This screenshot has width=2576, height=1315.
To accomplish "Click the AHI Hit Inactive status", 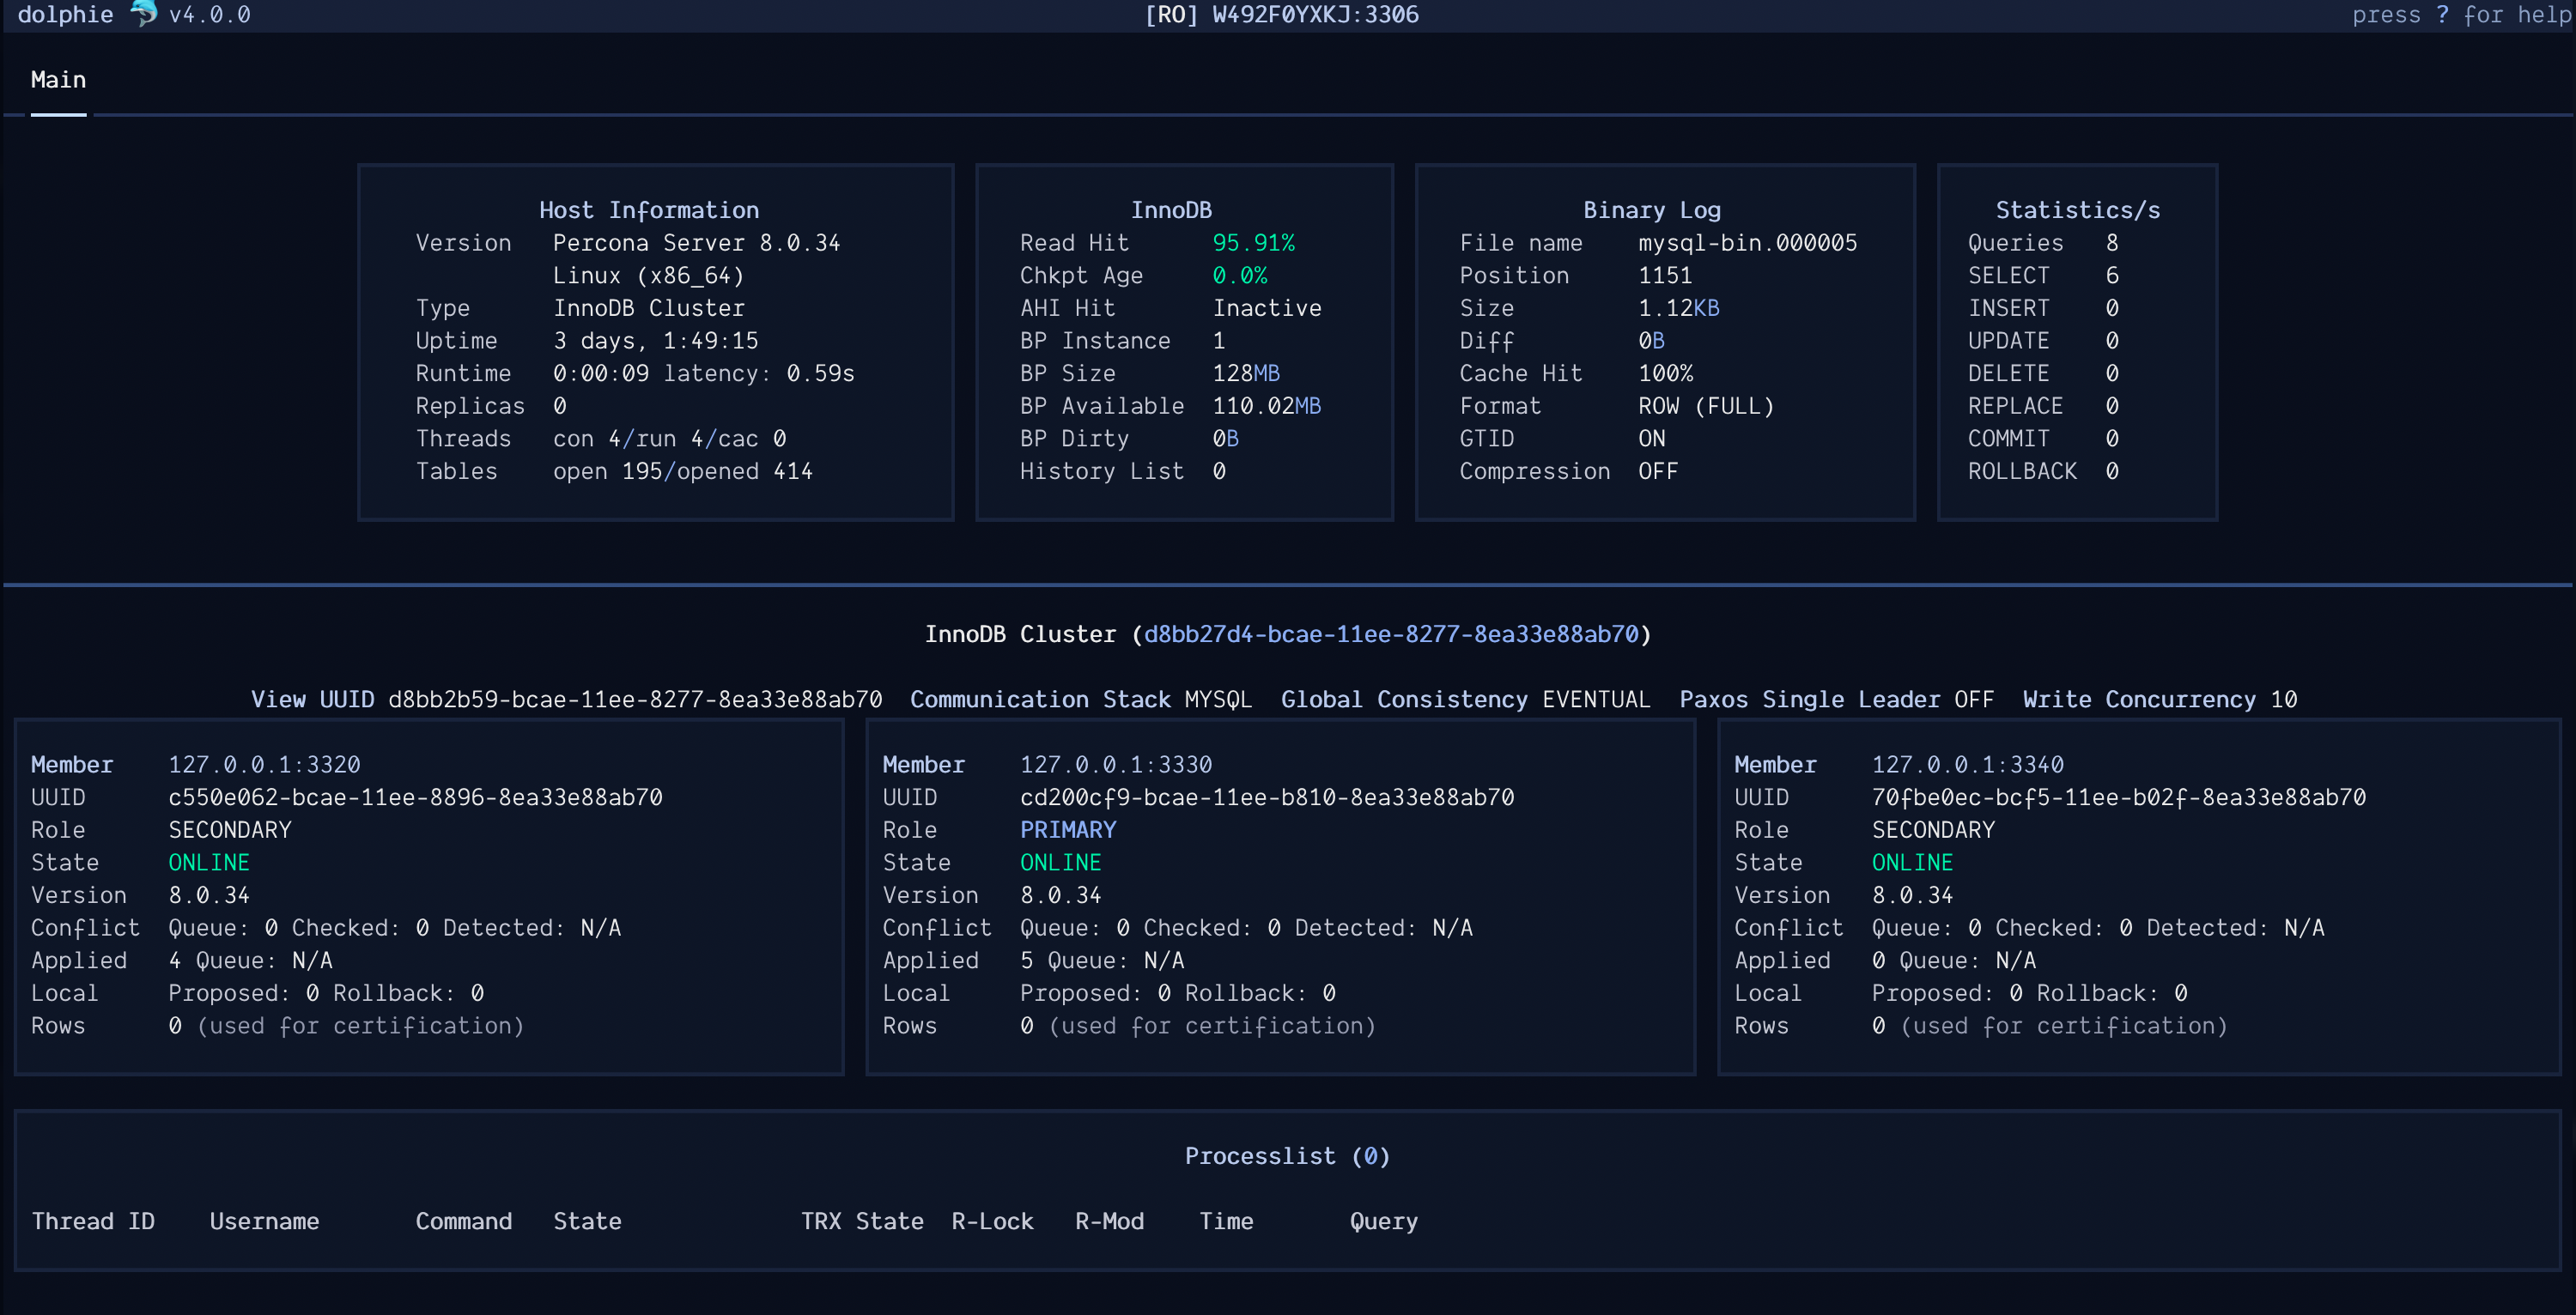I will [1267, 307].
